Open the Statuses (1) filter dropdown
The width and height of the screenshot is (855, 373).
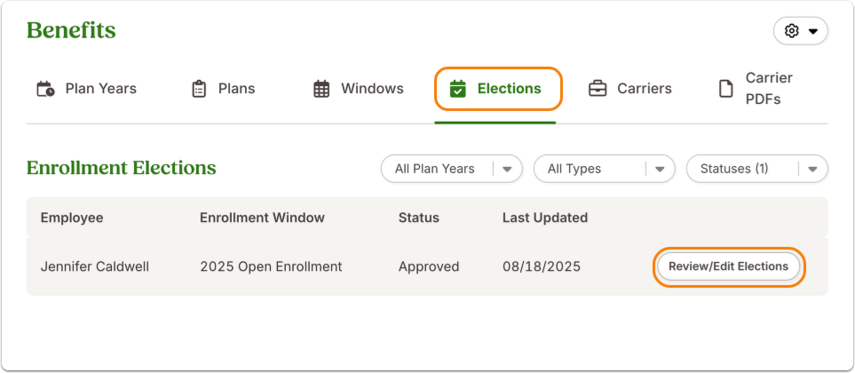757,169
